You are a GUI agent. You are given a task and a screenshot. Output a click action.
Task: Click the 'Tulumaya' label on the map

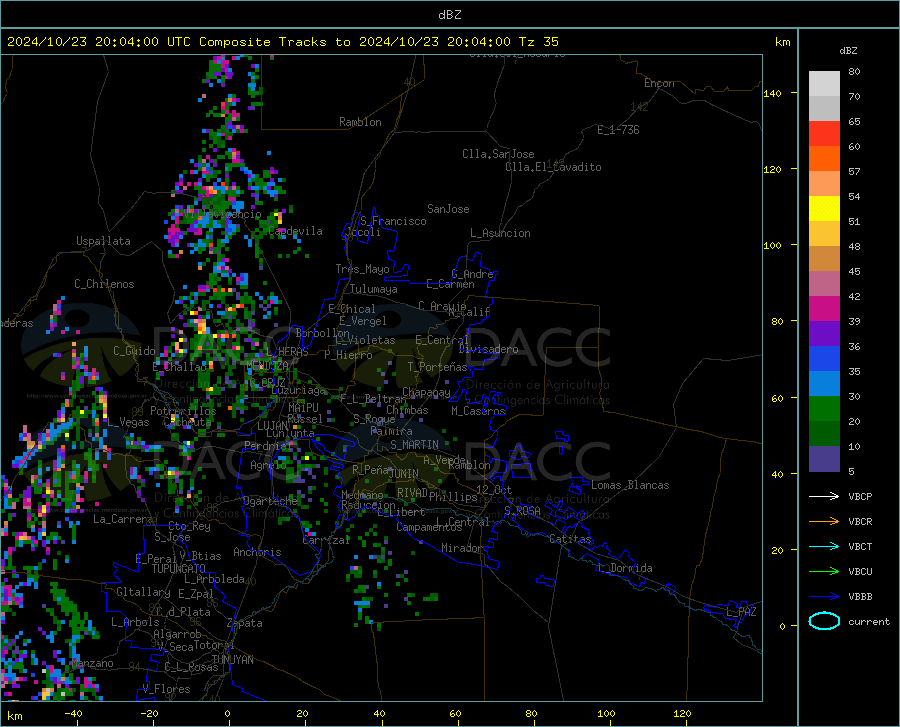point(374,289)
